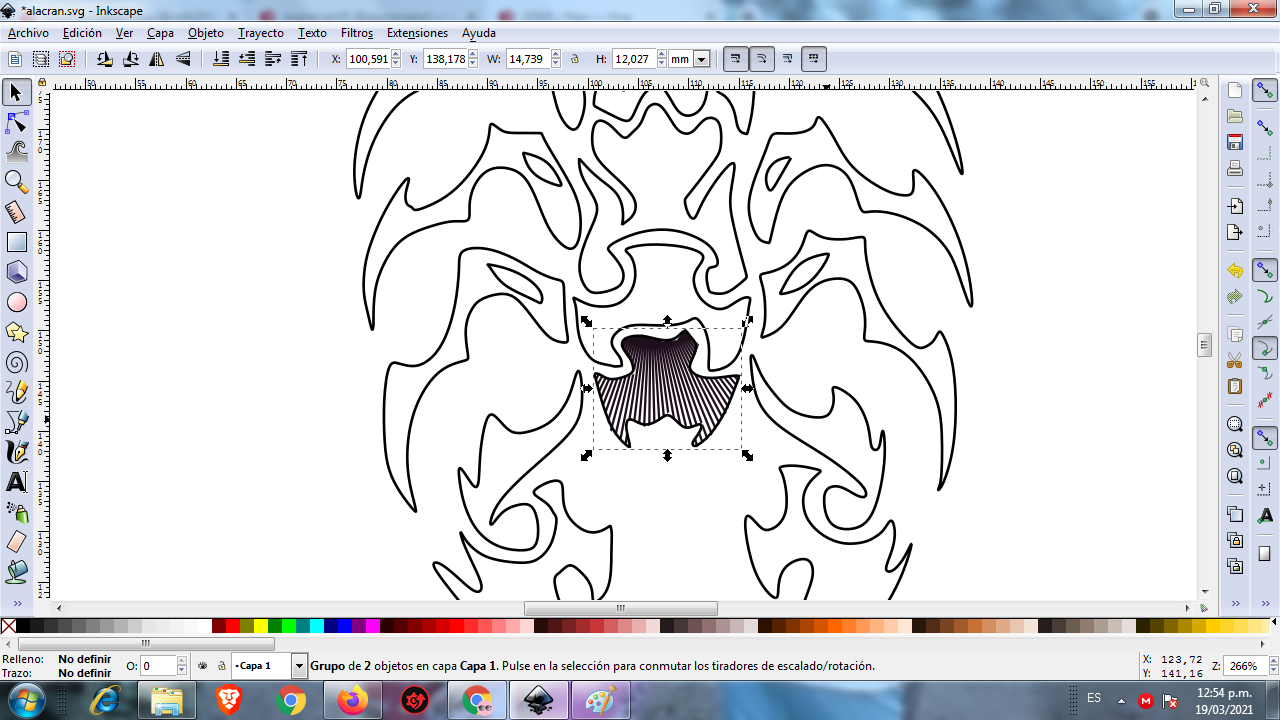Click the Save document icon
1280x720 pixels.
tap(1235, 142)
